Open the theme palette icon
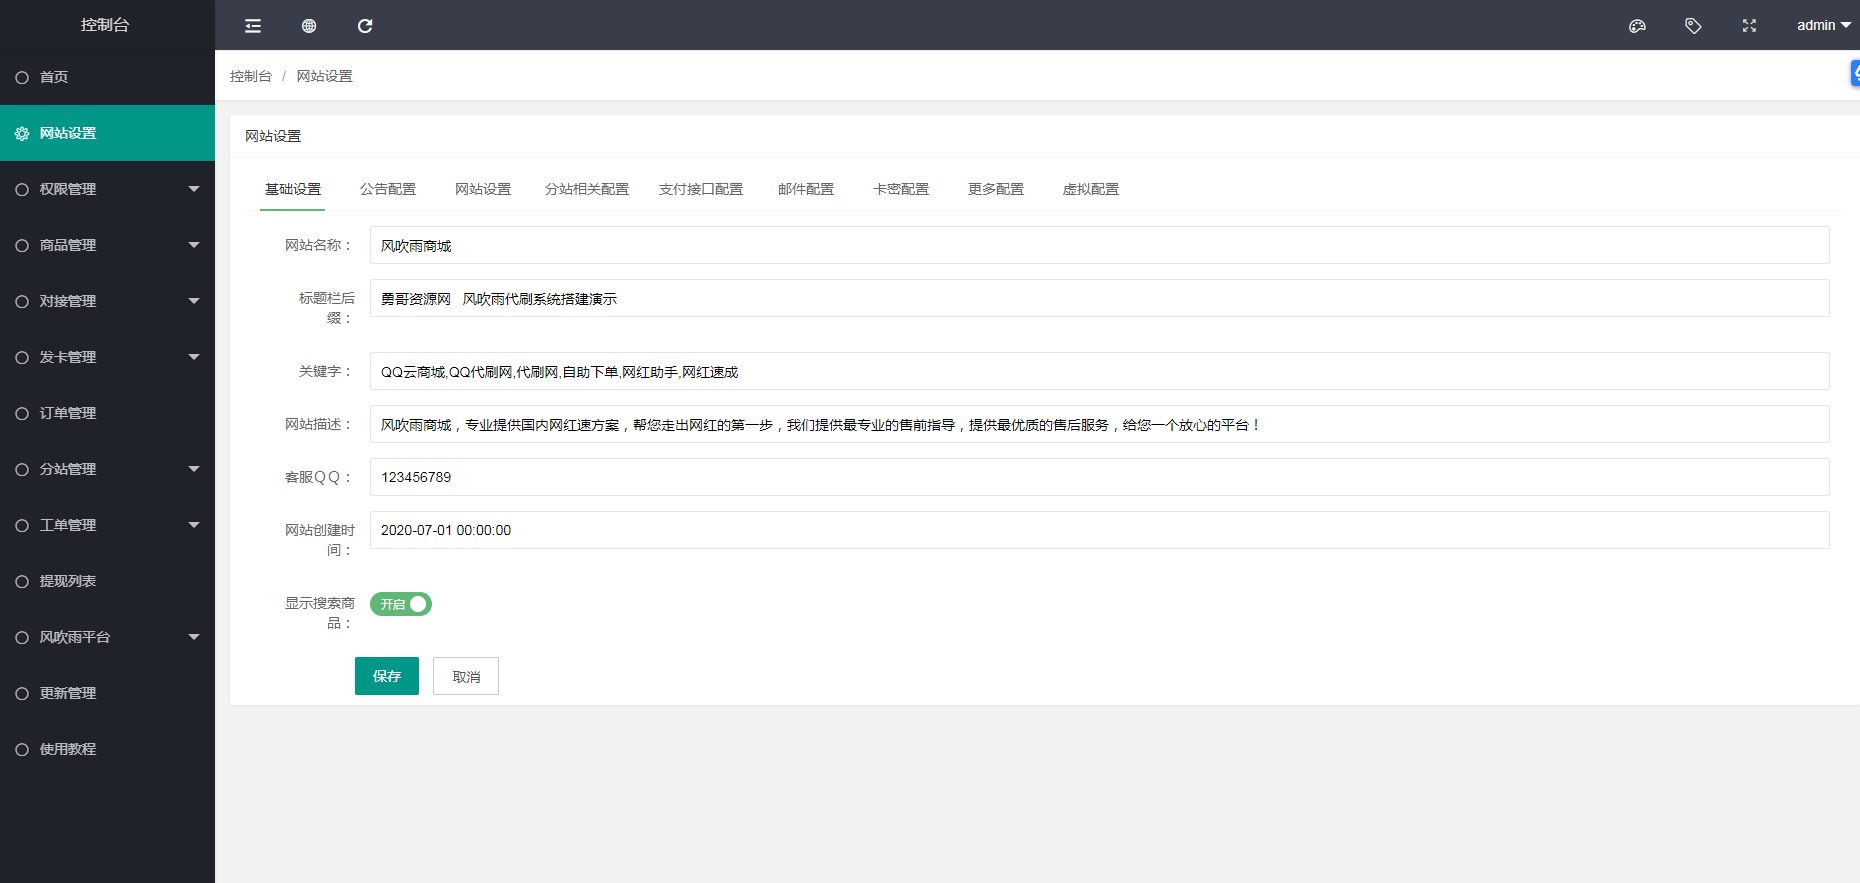The width and height of the screenshot is (1860, 883). click(1637, 26)
